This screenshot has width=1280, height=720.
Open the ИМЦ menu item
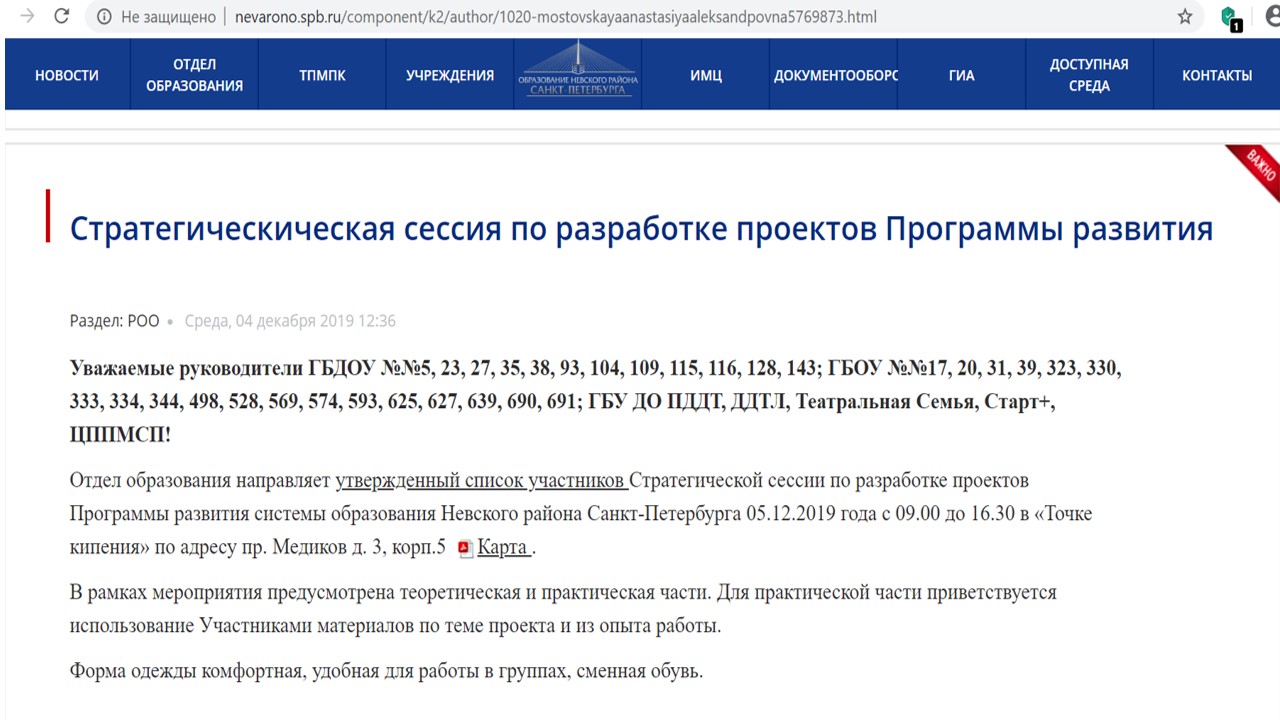705,75
